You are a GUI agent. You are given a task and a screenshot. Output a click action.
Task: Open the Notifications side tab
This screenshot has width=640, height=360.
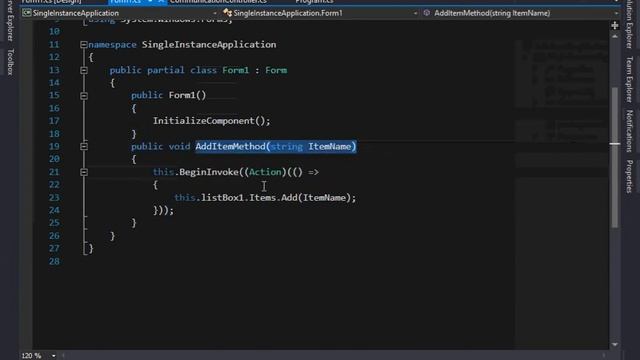click(x=629, y=131)
